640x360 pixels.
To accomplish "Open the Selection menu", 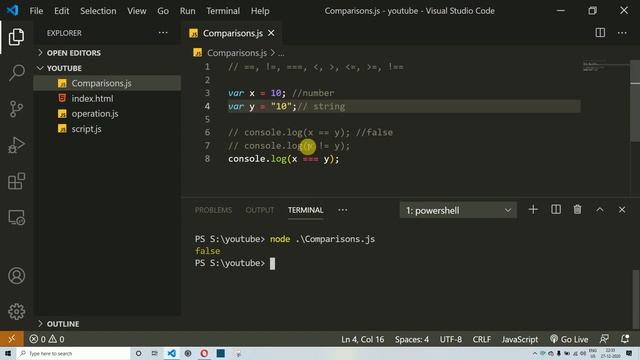I will click(98, 11).
